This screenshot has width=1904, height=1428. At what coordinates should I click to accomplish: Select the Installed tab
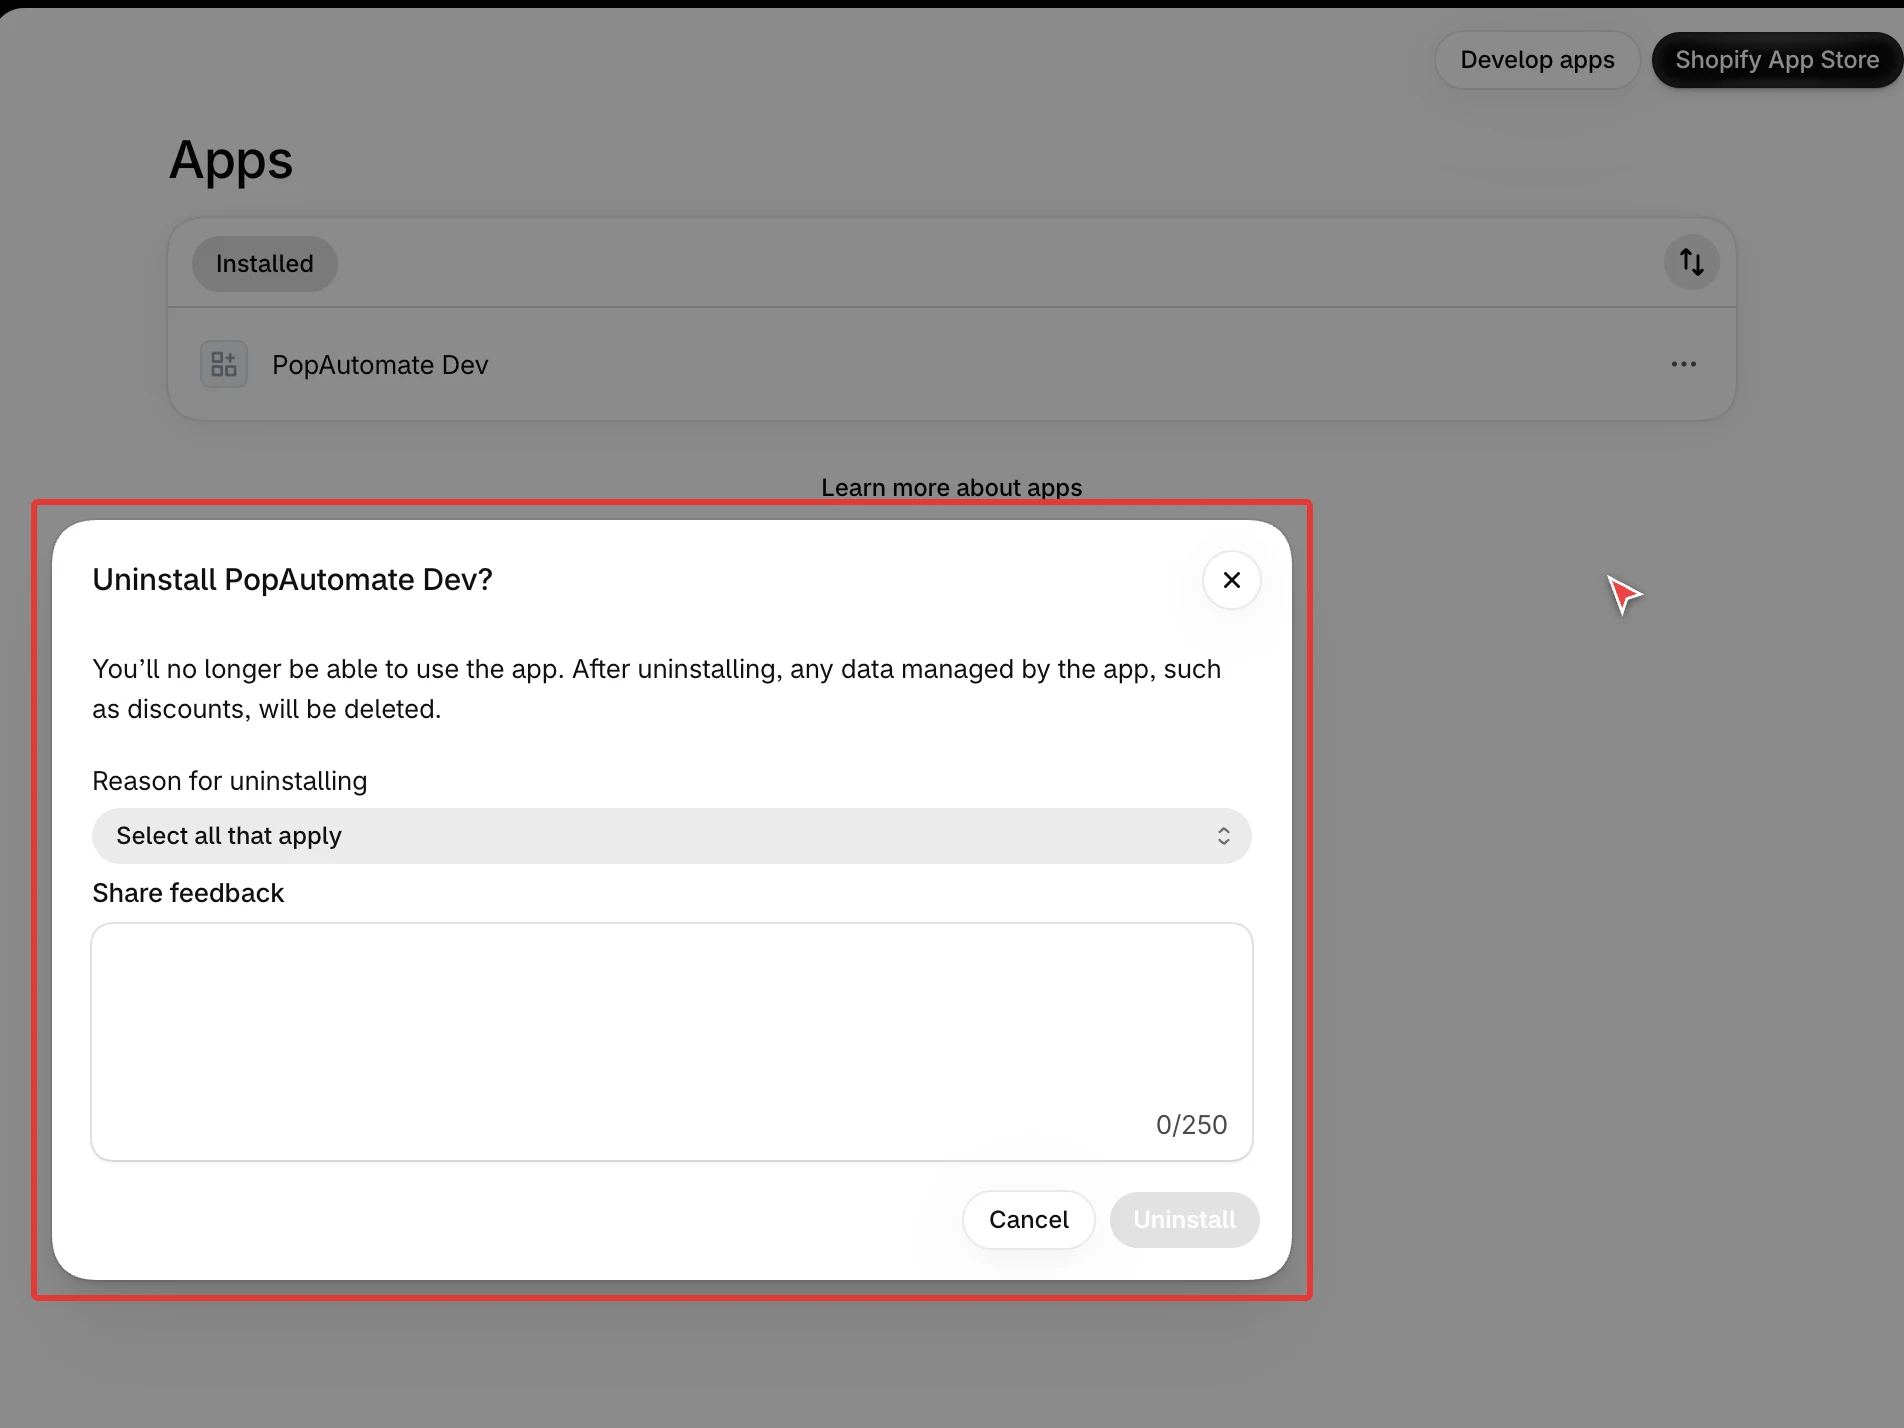point(264,264)
